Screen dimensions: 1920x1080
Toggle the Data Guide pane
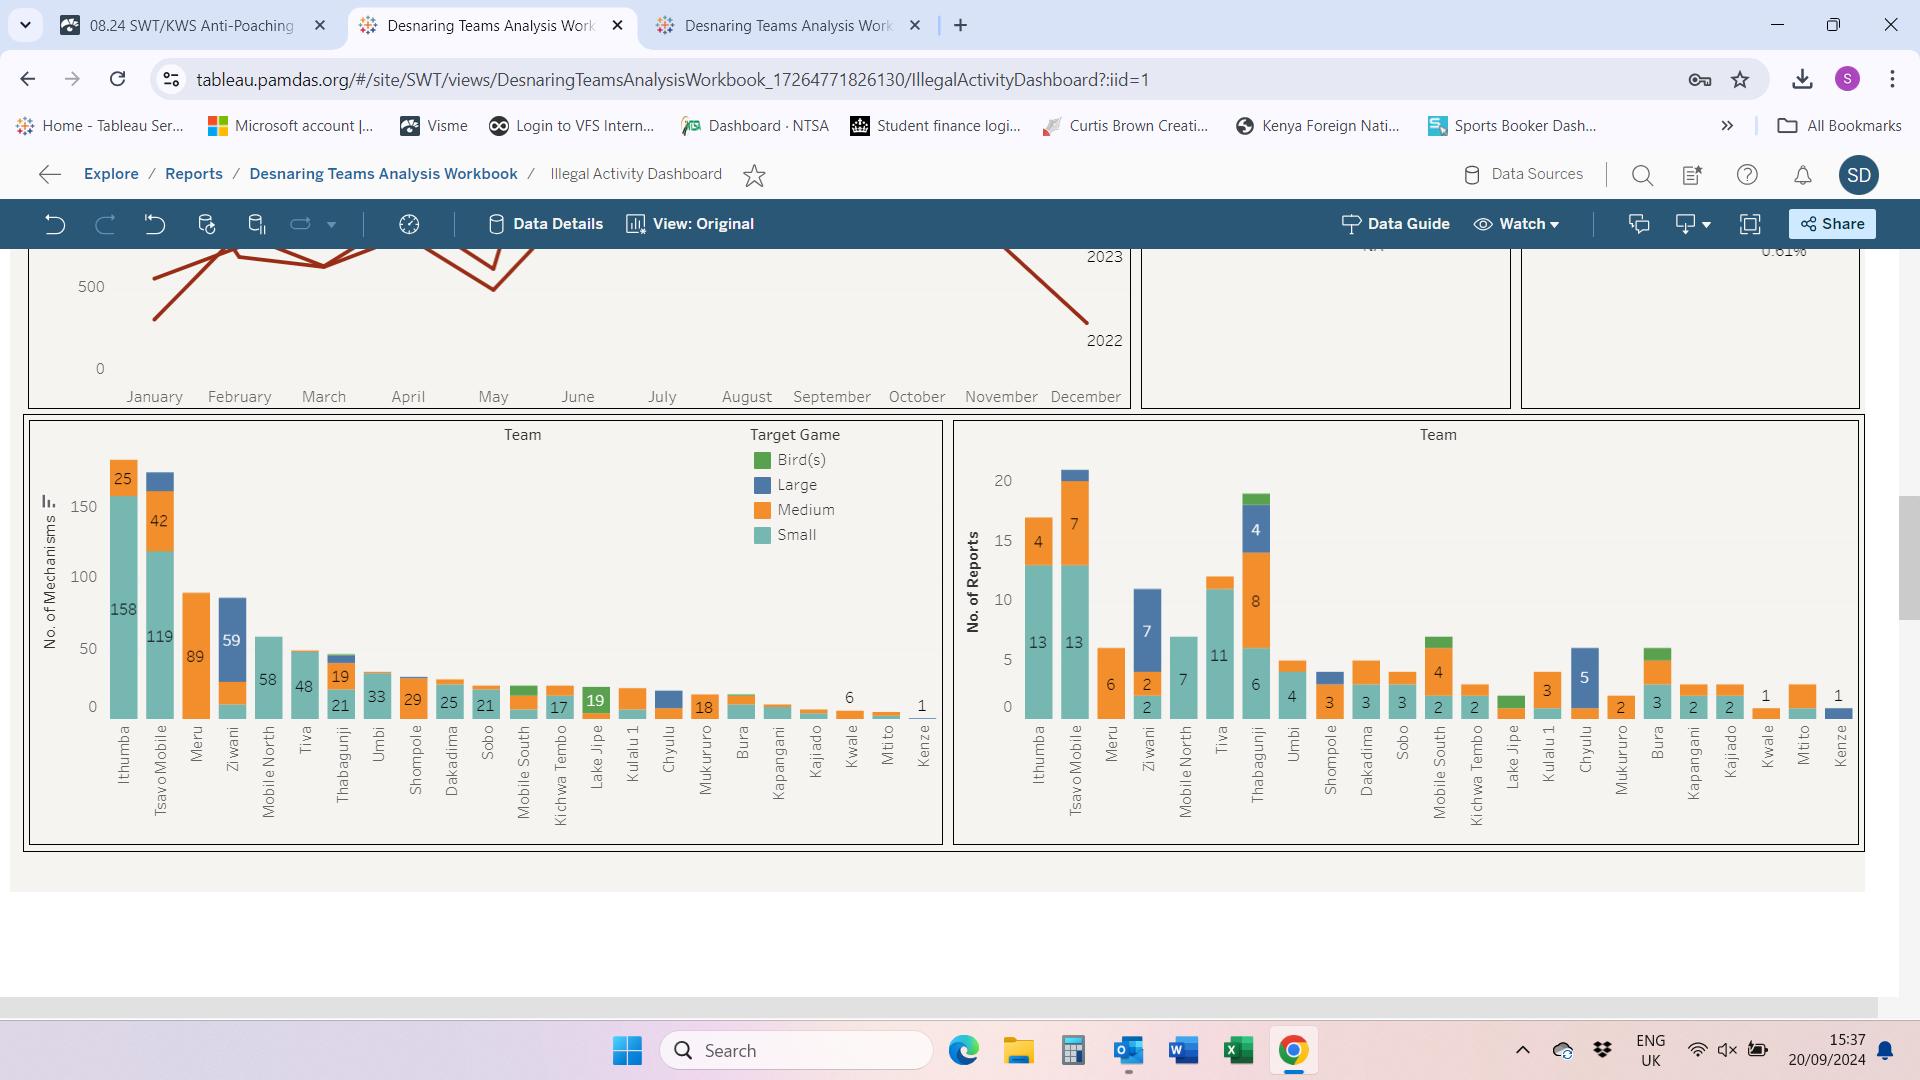[x=1396, y=224]
